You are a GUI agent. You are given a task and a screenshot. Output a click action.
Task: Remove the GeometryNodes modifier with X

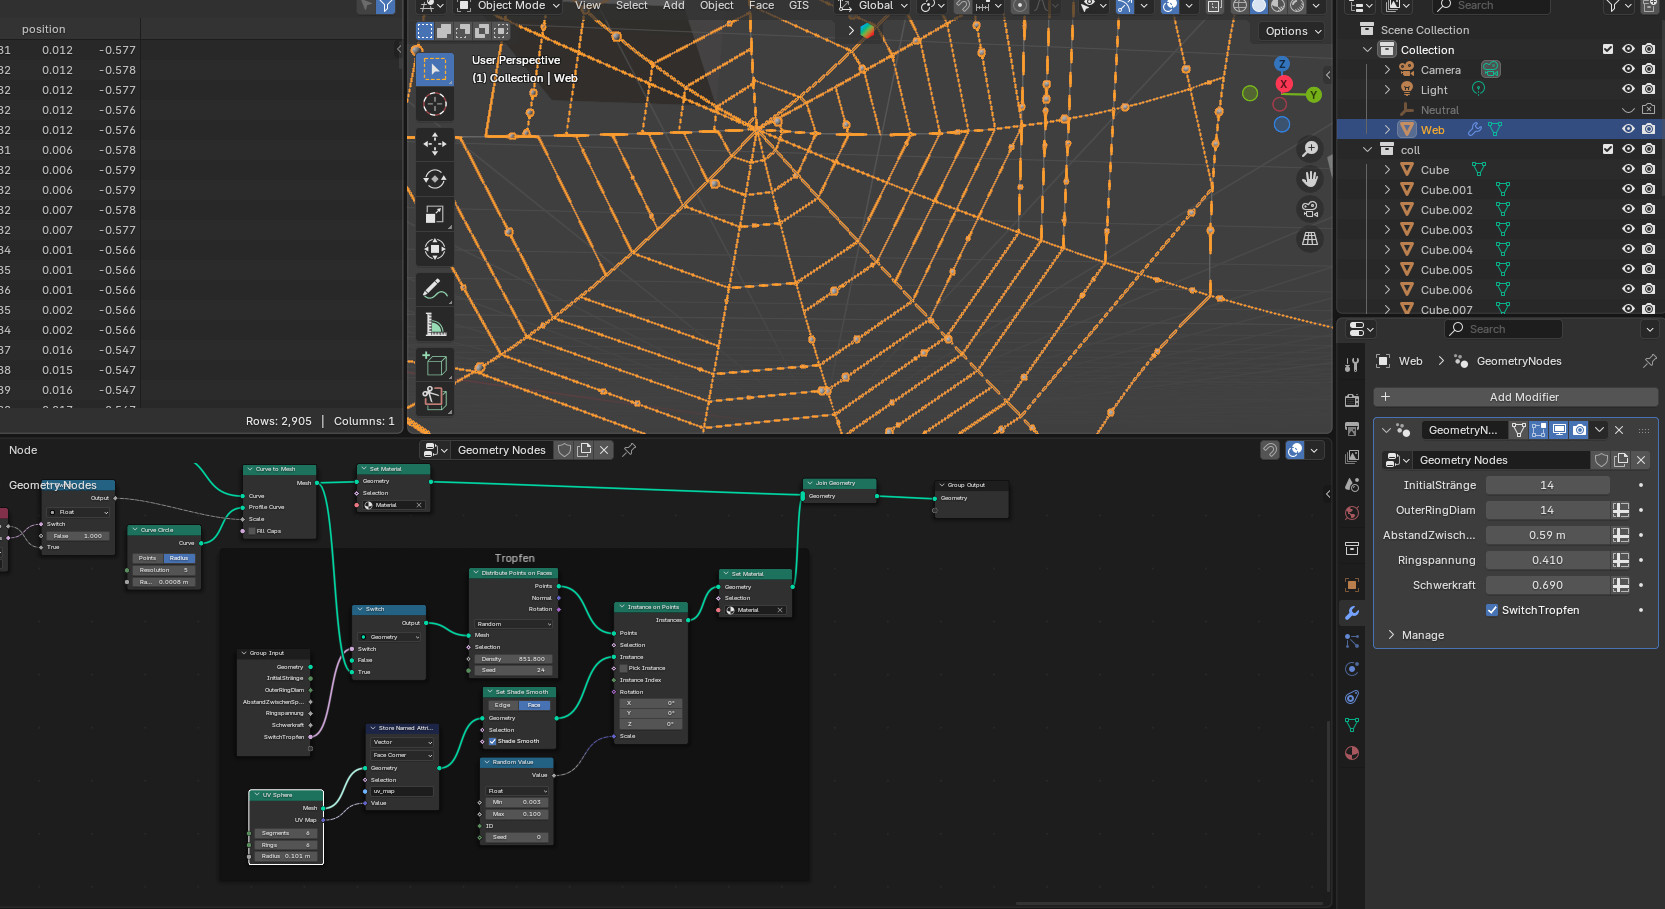tap(1619, 430)
